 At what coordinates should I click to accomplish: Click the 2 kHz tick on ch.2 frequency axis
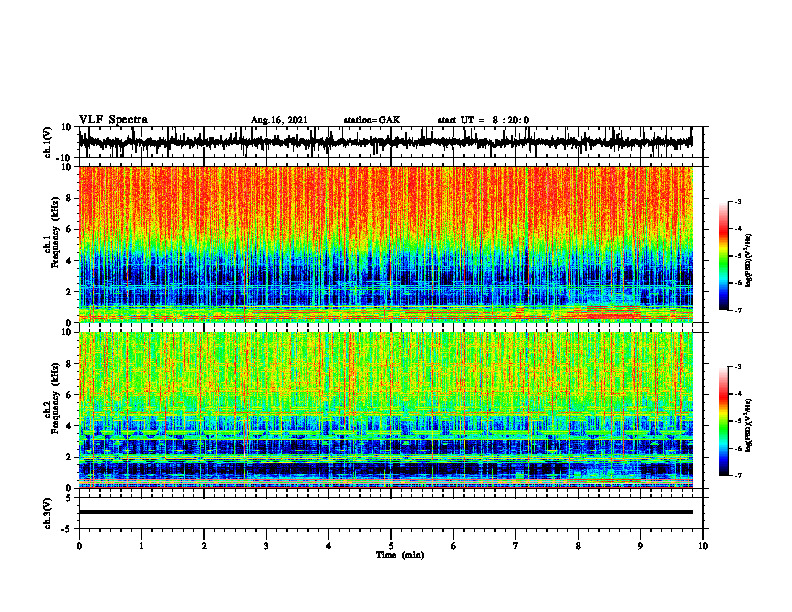[69, 457]
